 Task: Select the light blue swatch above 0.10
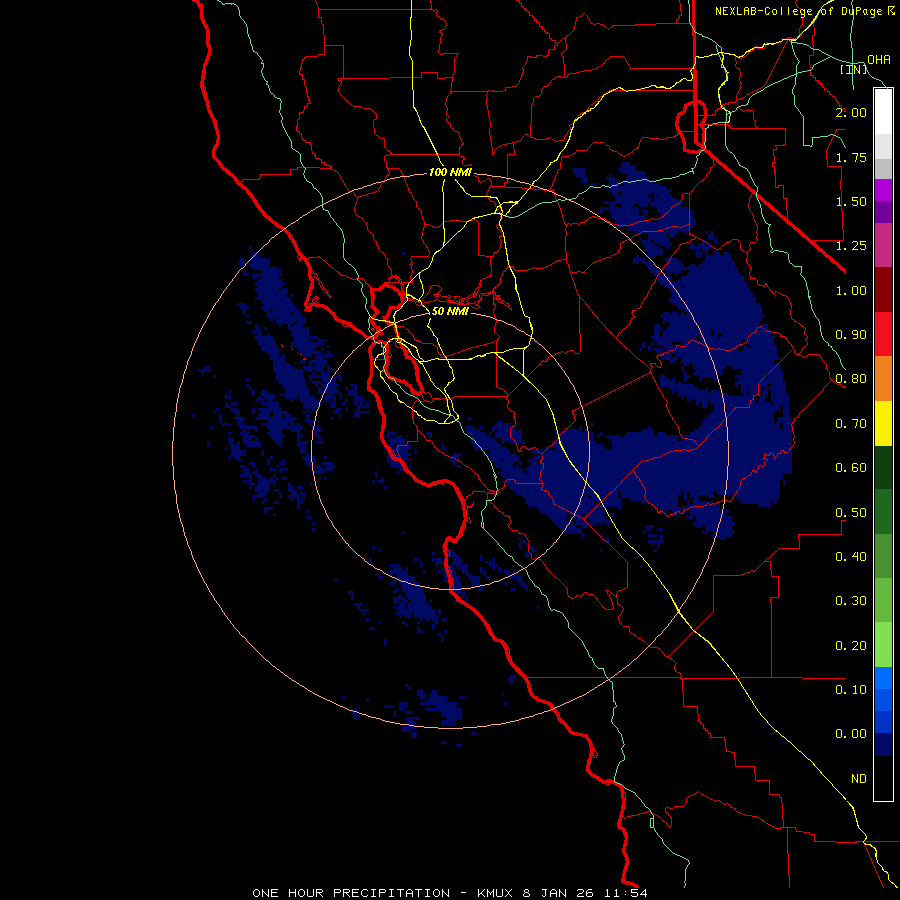coord(883,678)
